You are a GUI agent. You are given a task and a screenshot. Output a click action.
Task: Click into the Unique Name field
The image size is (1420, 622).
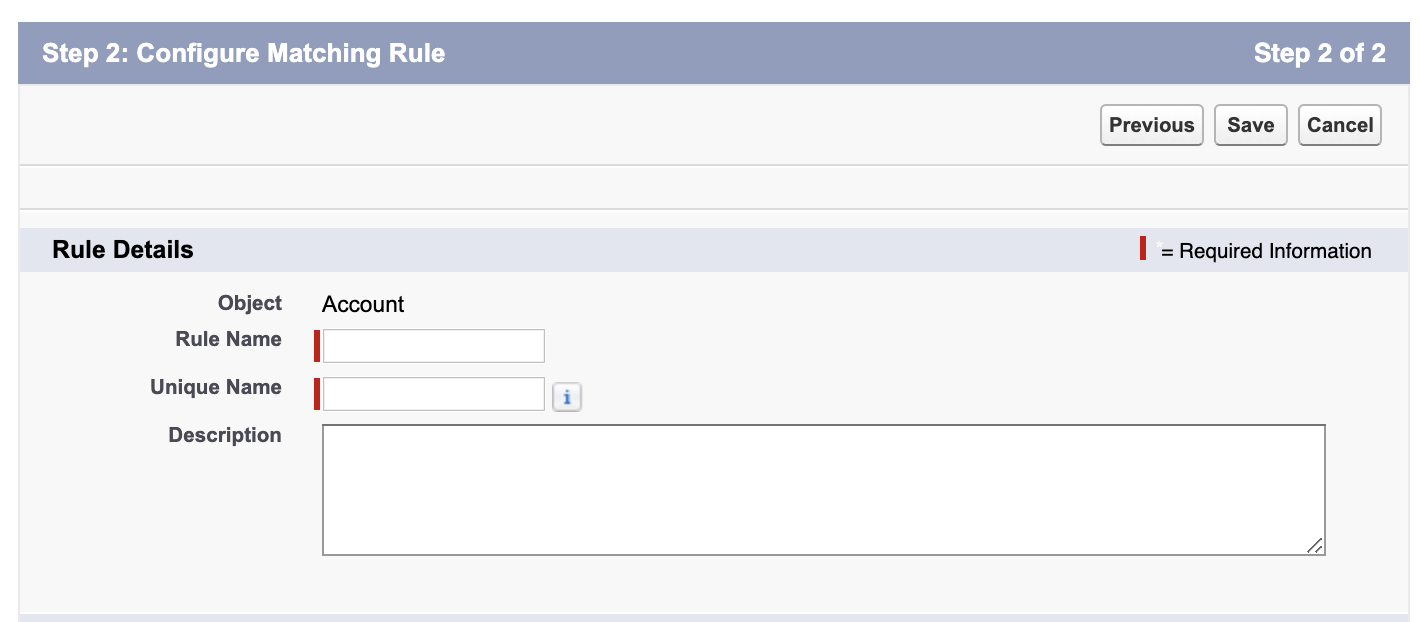tap(433, 393)
